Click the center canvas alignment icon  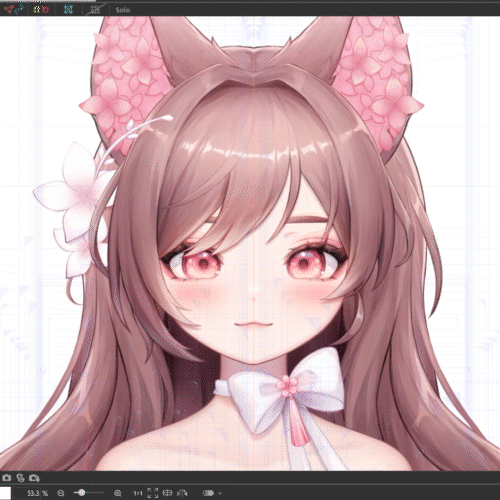(167, 493)
